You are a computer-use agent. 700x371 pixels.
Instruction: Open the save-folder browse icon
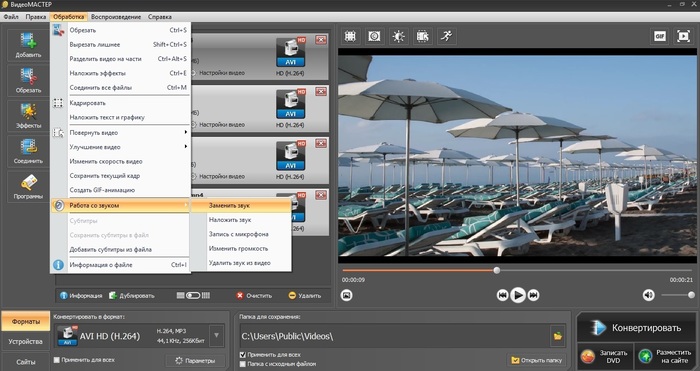558,336
